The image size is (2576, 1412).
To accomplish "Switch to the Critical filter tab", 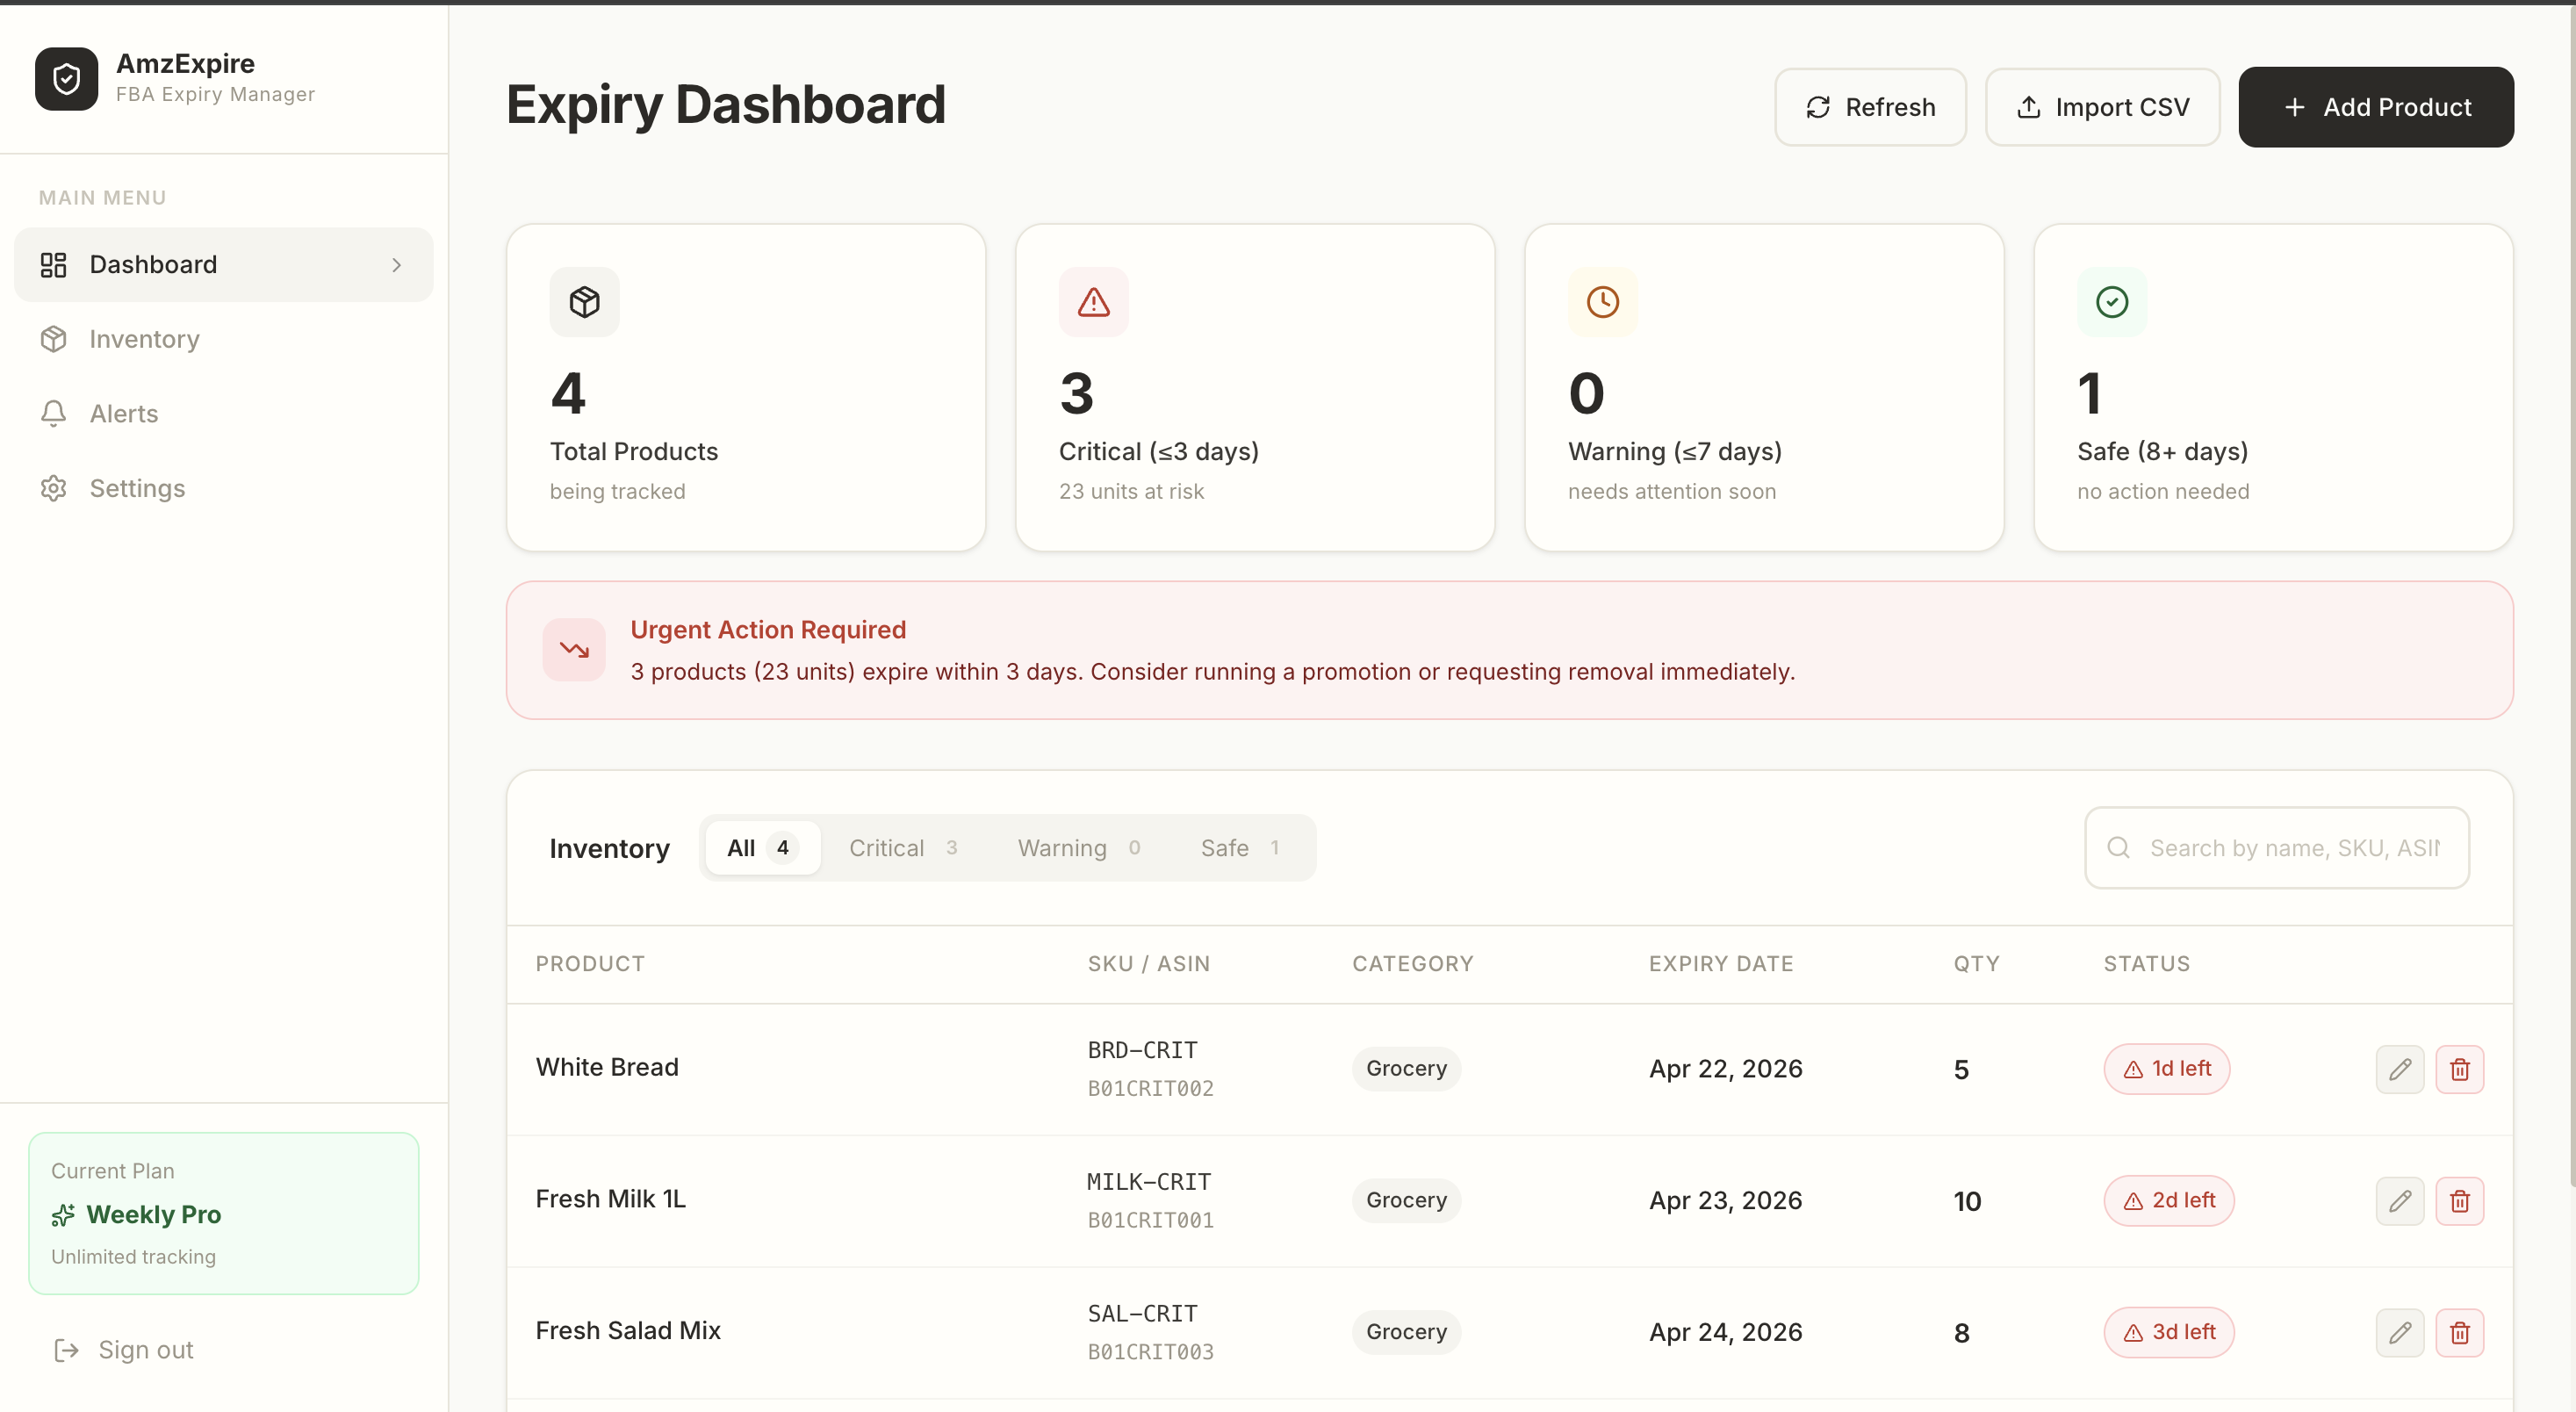I will [x=903, y=848].
